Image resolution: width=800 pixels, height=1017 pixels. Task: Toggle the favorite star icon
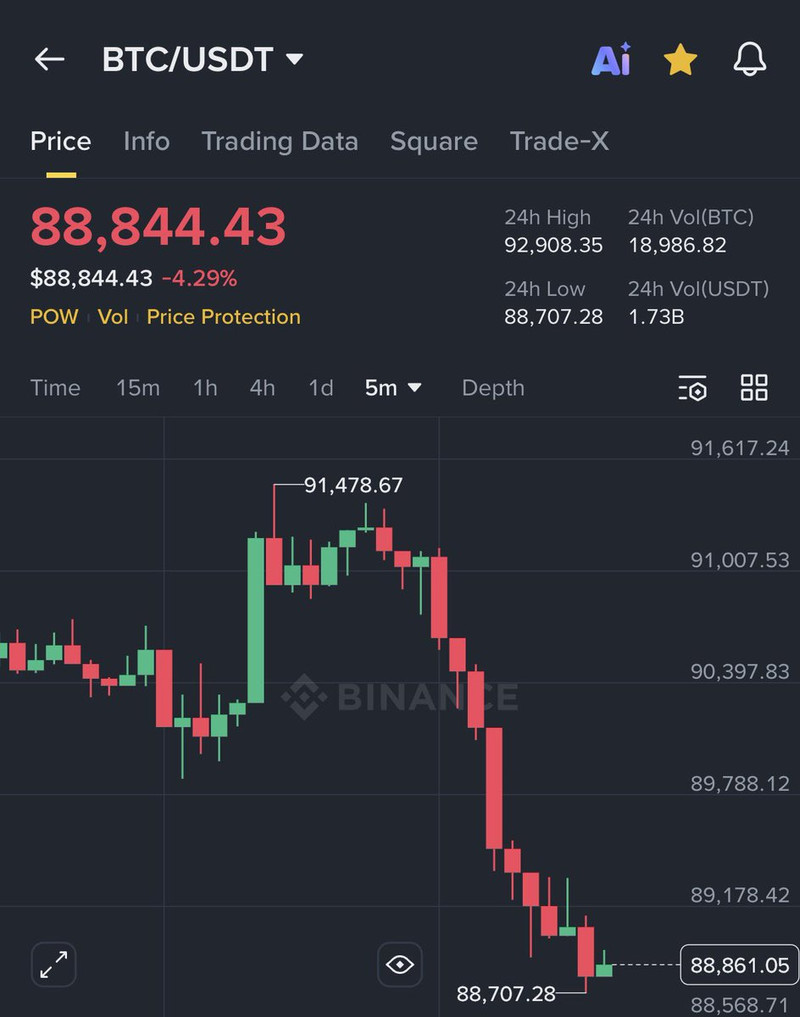tap(680, 60)
